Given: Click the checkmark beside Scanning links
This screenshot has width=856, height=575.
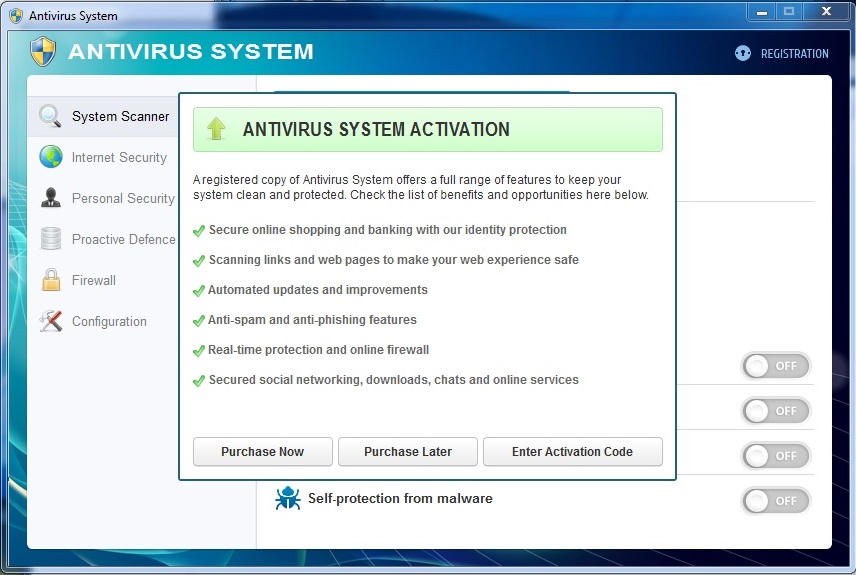Looking at the screenshot, I should tap(199, 260).
